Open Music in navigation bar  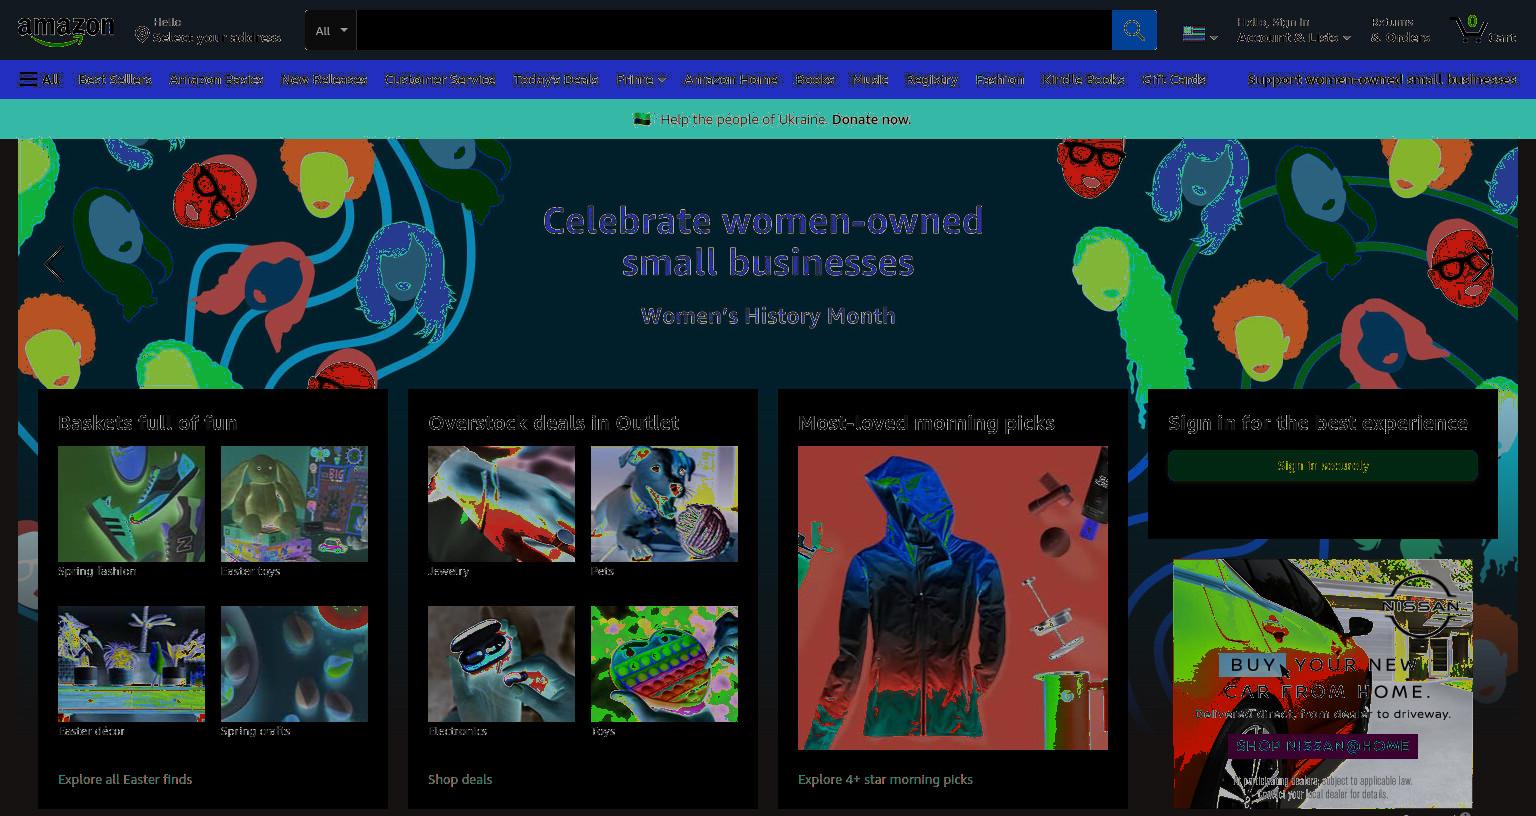[x=870, y=79]
